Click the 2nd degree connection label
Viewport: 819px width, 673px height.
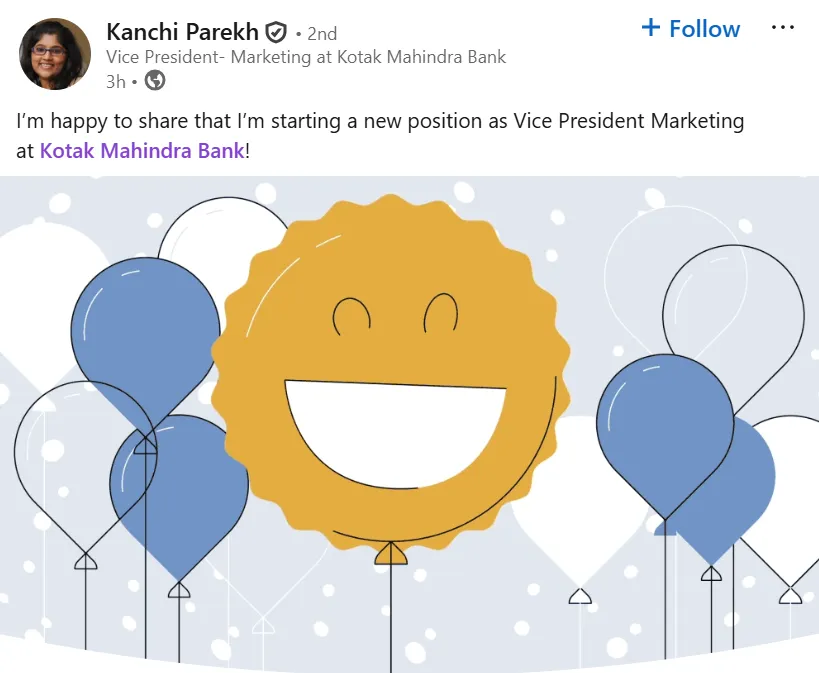tap(322, 34)
